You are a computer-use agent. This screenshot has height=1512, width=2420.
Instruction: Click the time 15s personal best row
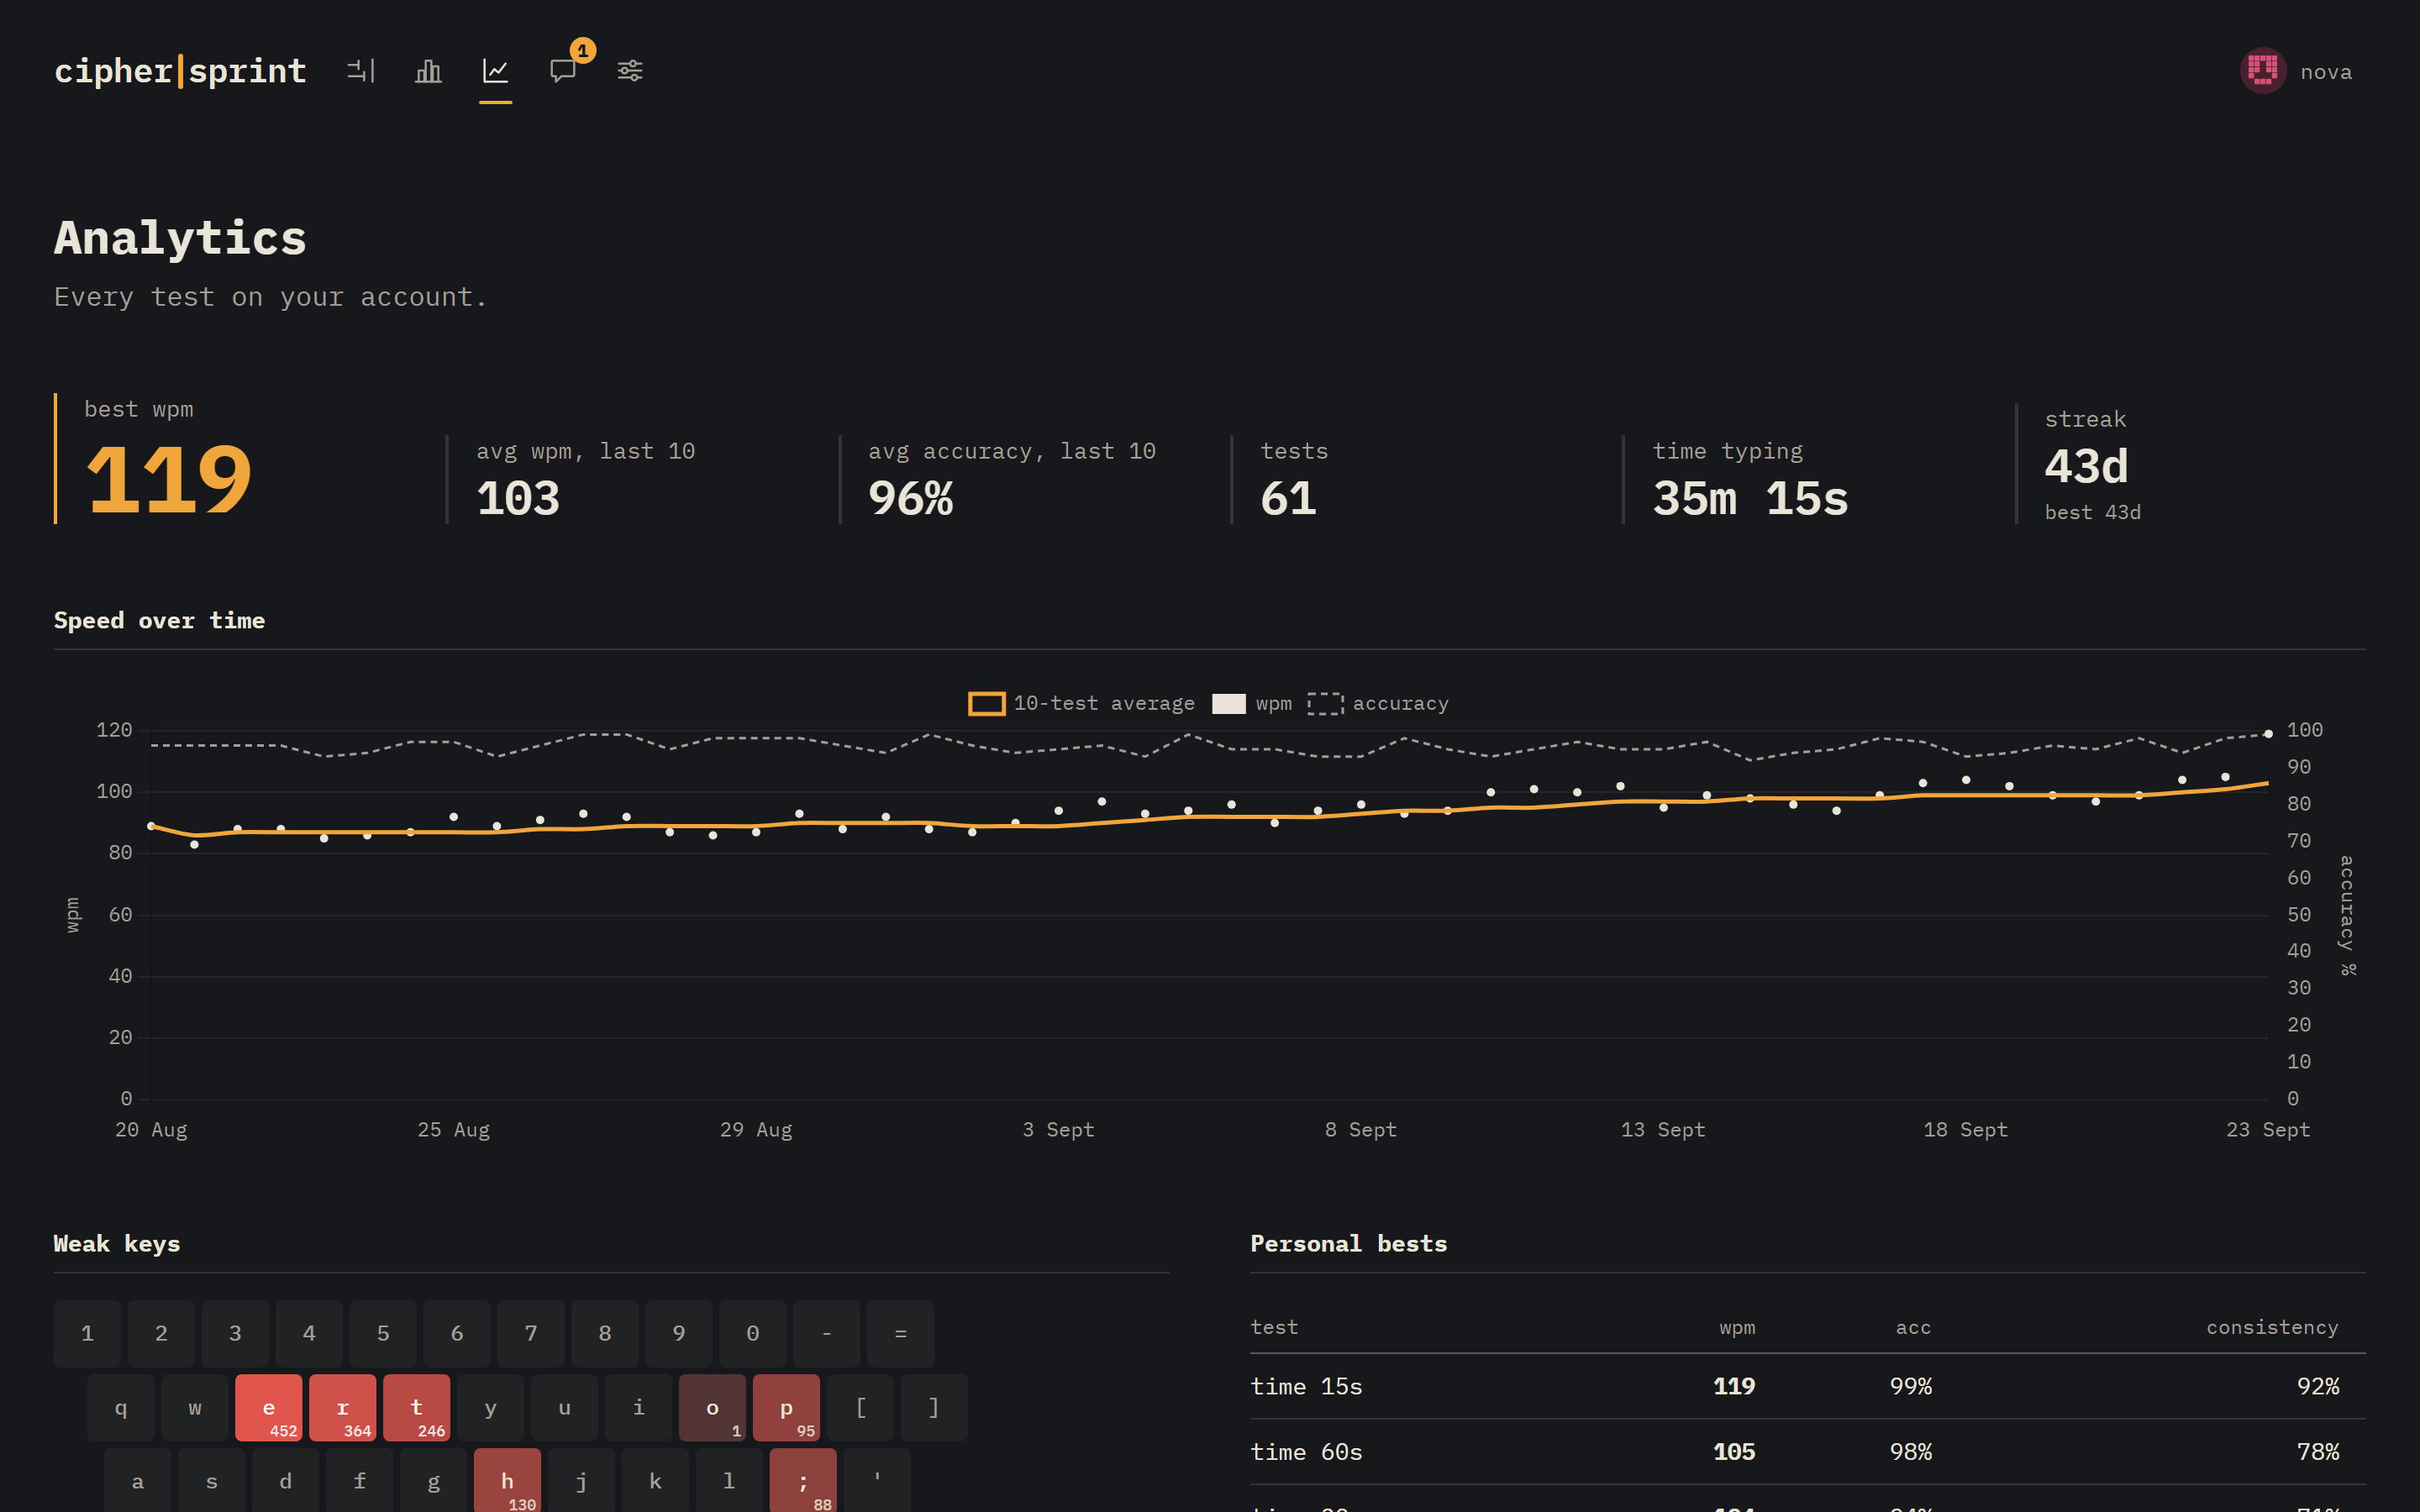[x=1807, y=1387]
